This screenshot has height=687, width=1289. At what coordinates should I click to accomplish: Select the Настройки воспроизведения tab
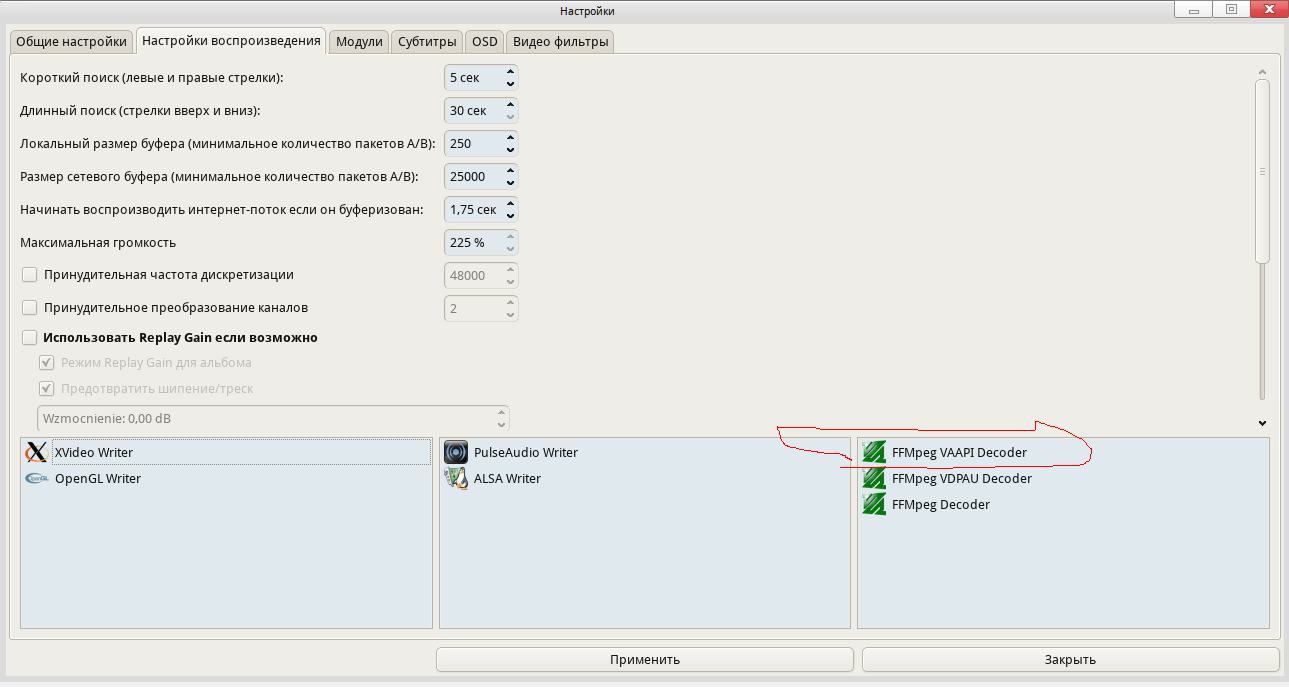[231, 40]
